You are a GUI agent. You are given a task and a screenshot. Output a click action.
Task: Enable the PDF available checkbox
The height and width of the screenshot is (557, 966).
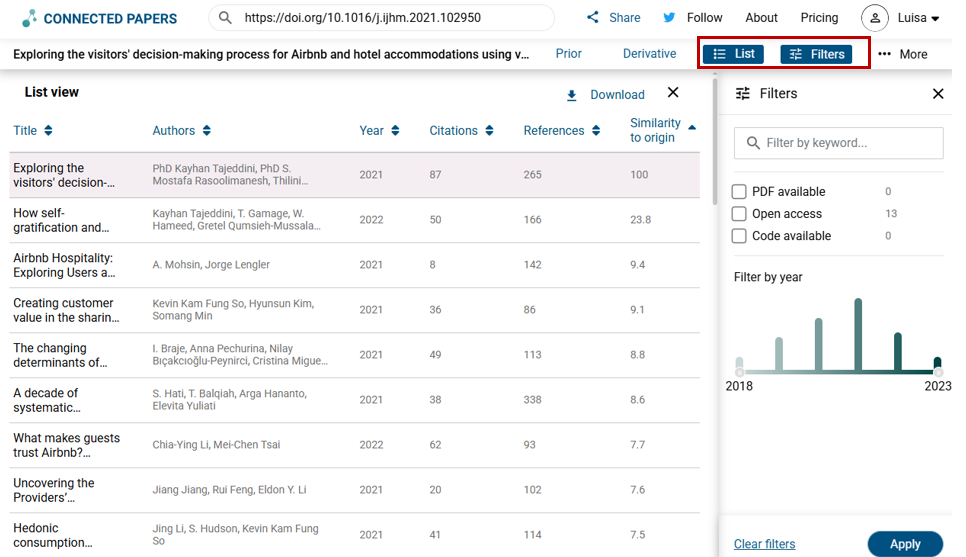click(739, 192)
